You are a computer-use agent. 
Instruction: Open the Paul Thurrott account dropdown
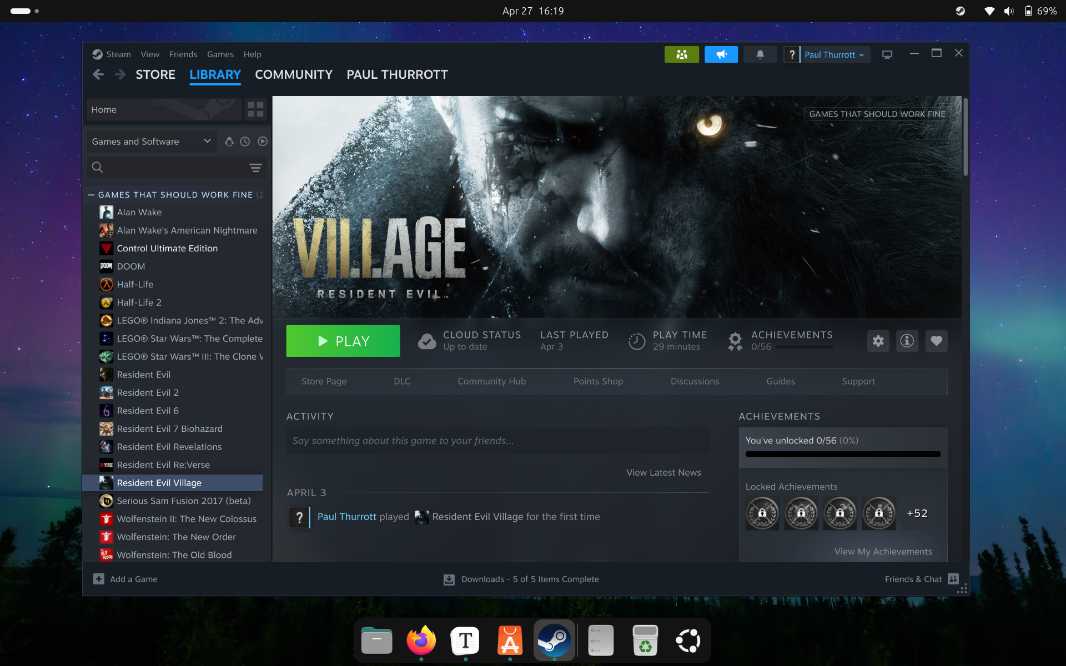click(835, 55)
